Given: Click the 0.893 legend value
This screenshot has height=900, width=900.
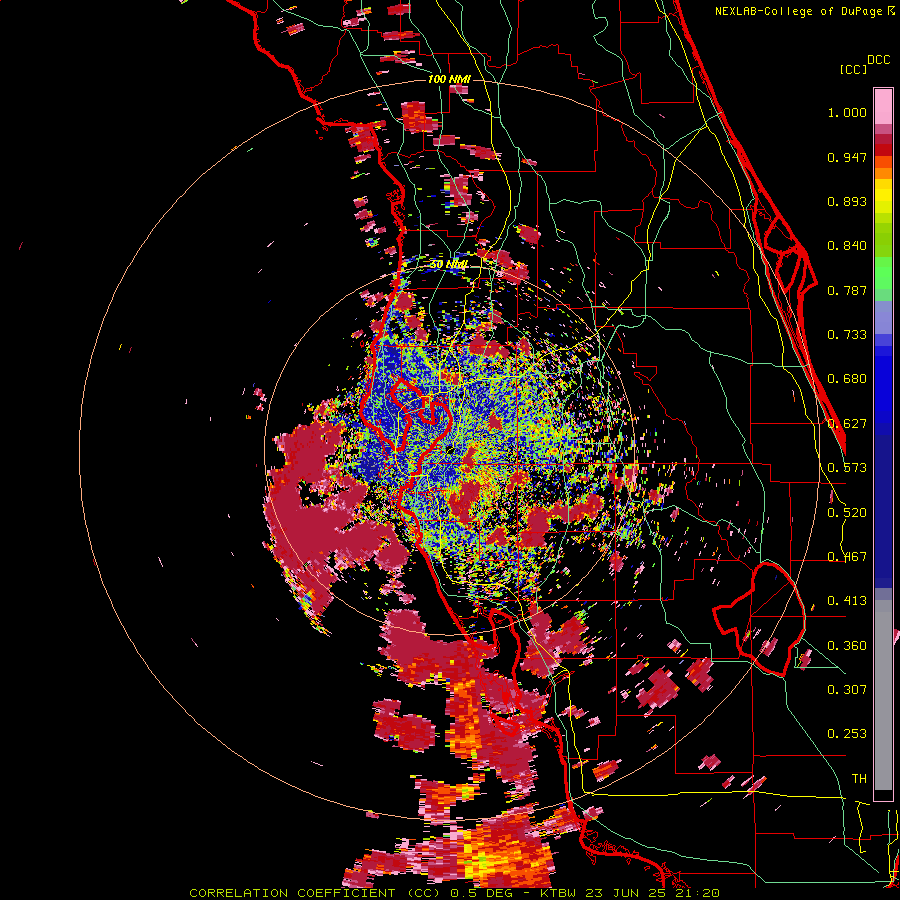Looking at the screenshot, I should (847, 201).
